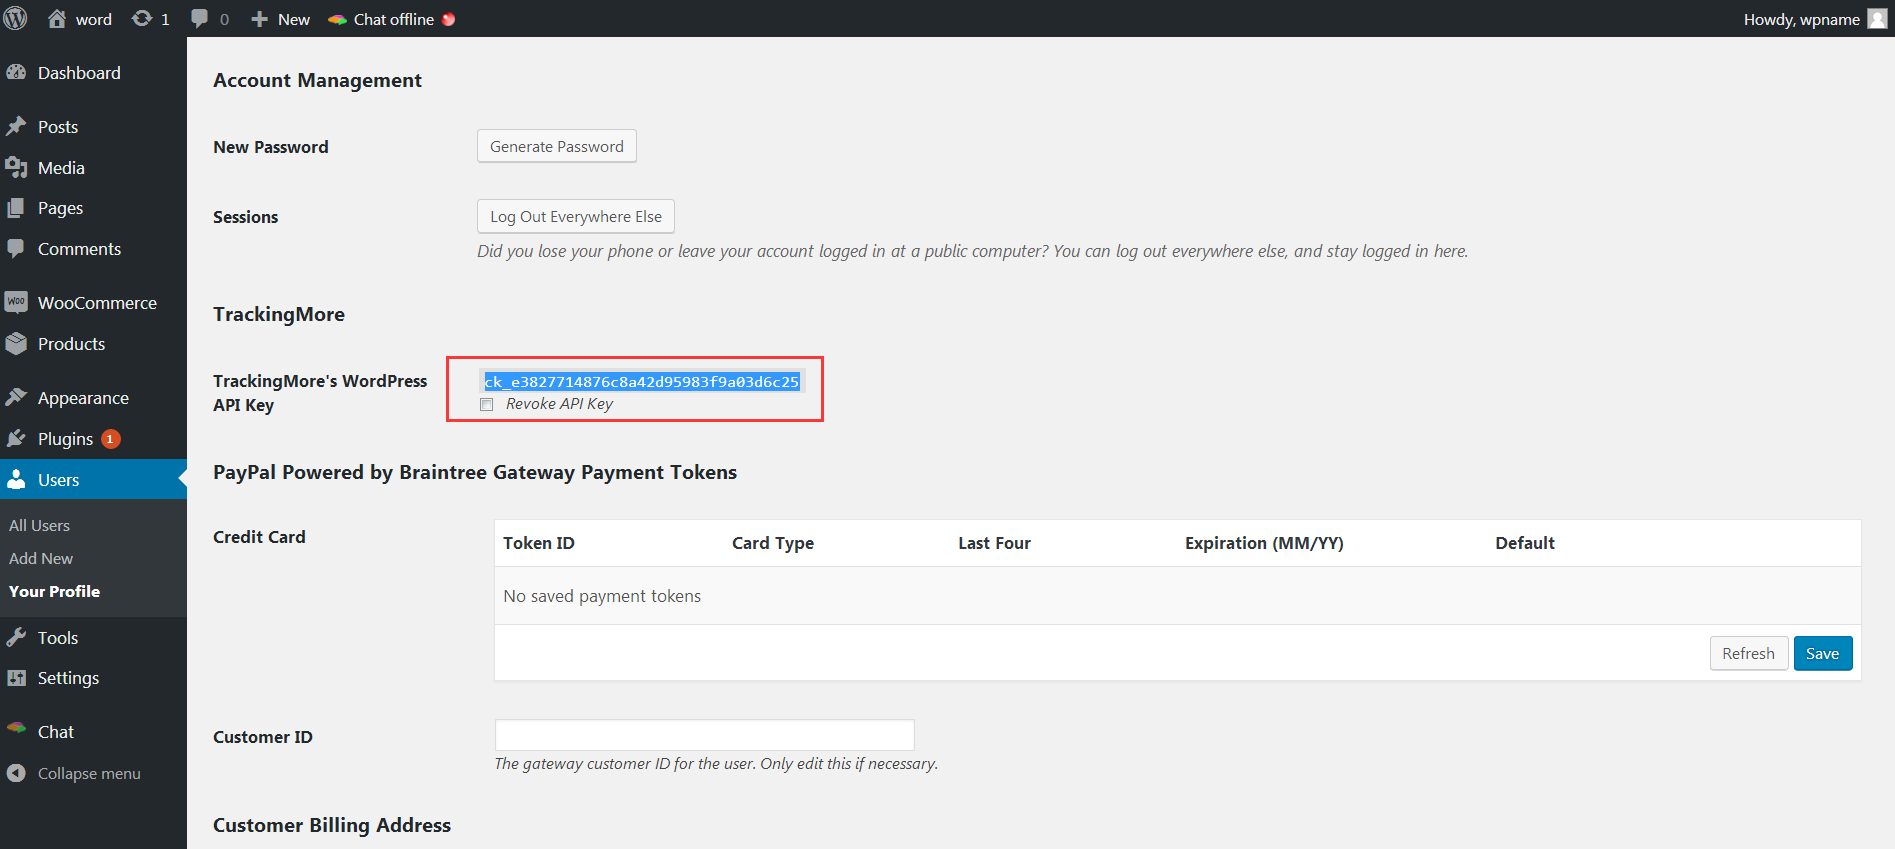Click Log Out Everywhere Else button

tap(576, 217)
